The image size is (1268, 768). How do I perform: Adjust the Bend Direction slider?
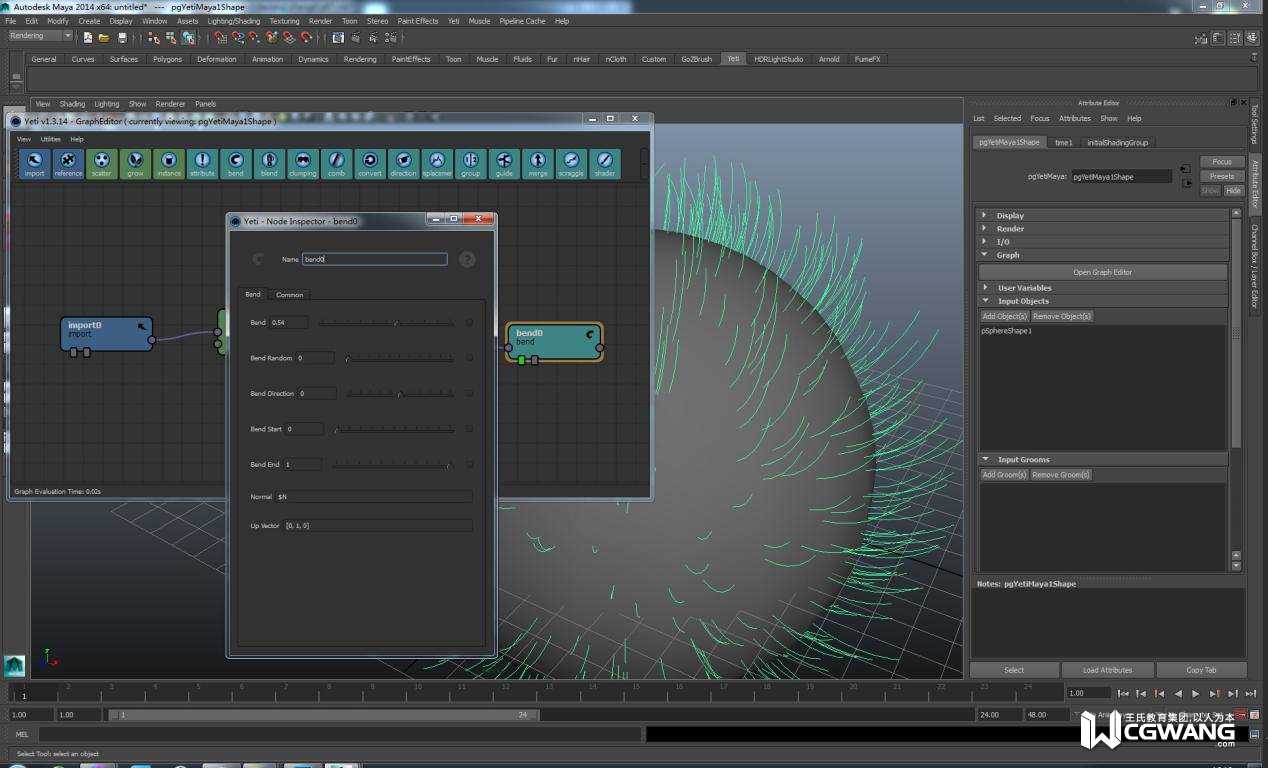click(400, 394)
